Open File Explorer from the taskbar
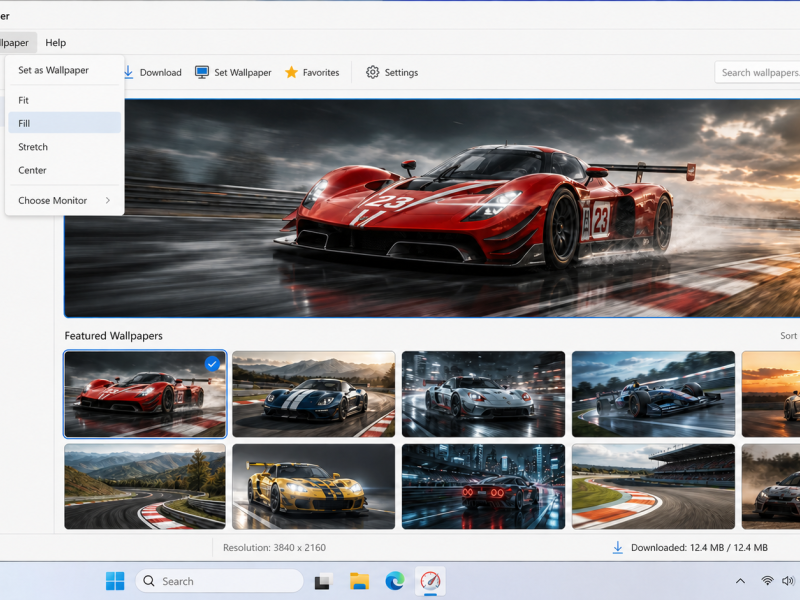800x600 pixels. point(359,581)
